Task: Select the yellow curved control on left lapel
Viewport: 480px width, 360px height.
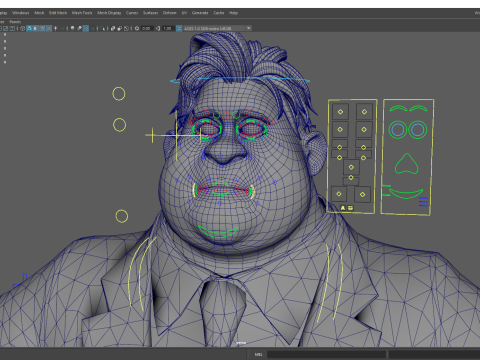Action: [x=141, y=273]
